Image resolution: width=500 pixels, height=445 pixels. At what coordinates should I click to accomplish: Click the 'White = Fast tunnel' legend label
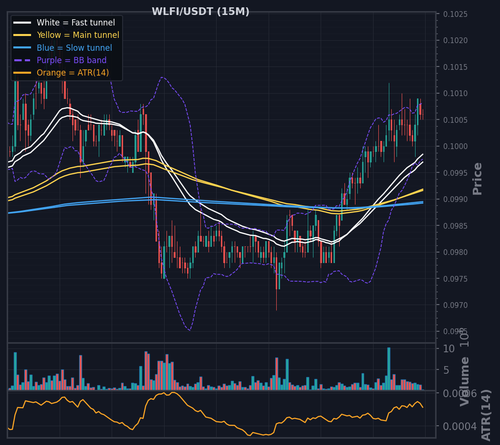(76, 22)
